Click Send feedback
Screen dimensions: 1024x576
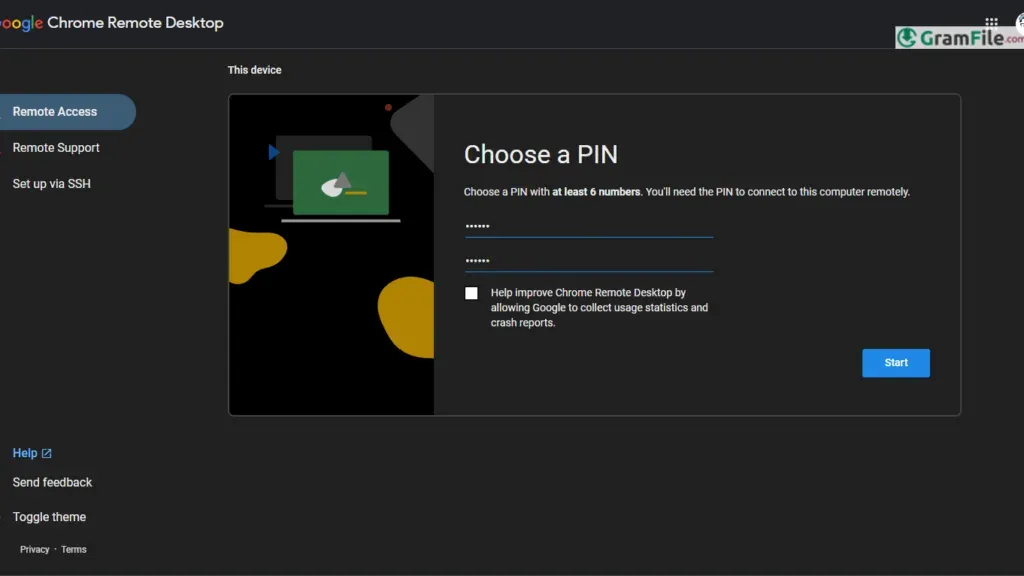point(52,483)
